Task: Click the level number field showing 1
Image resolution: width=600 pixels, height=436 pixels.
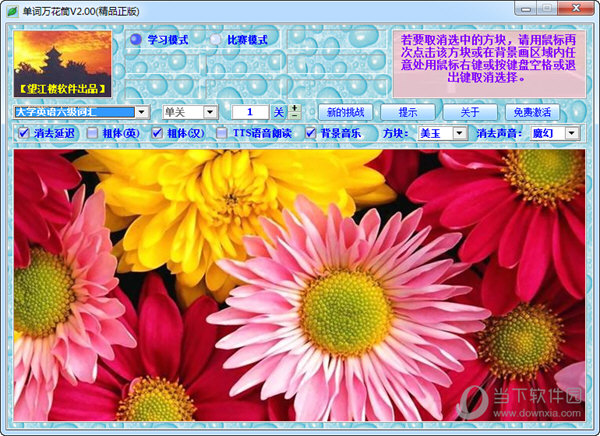Action: (250, 112)
